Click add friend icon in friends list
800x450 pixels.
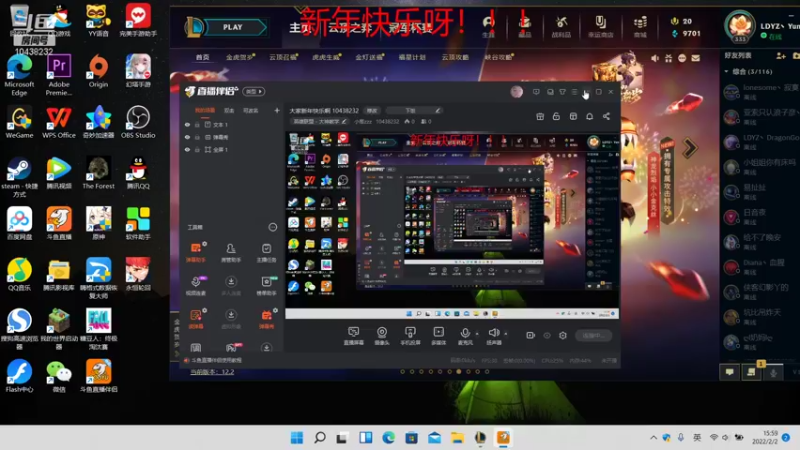coord(781,55)
